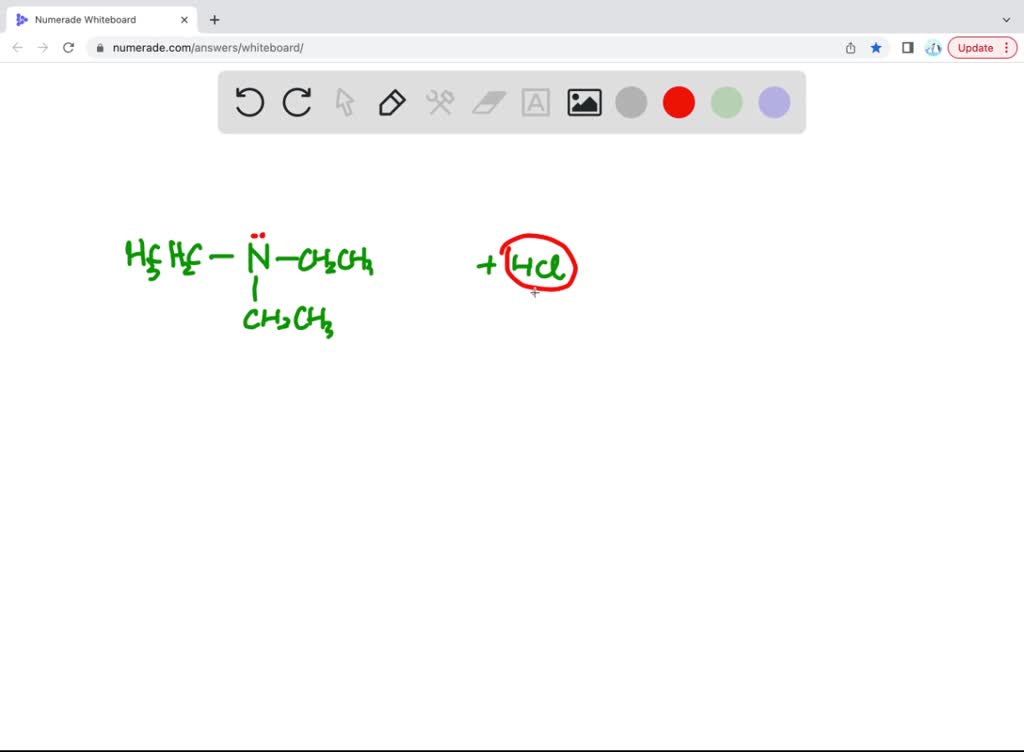The height and width of the screenshot is (752, 1024).
Task: Toggle the browser sidebar panel
Action: [907, 47]
